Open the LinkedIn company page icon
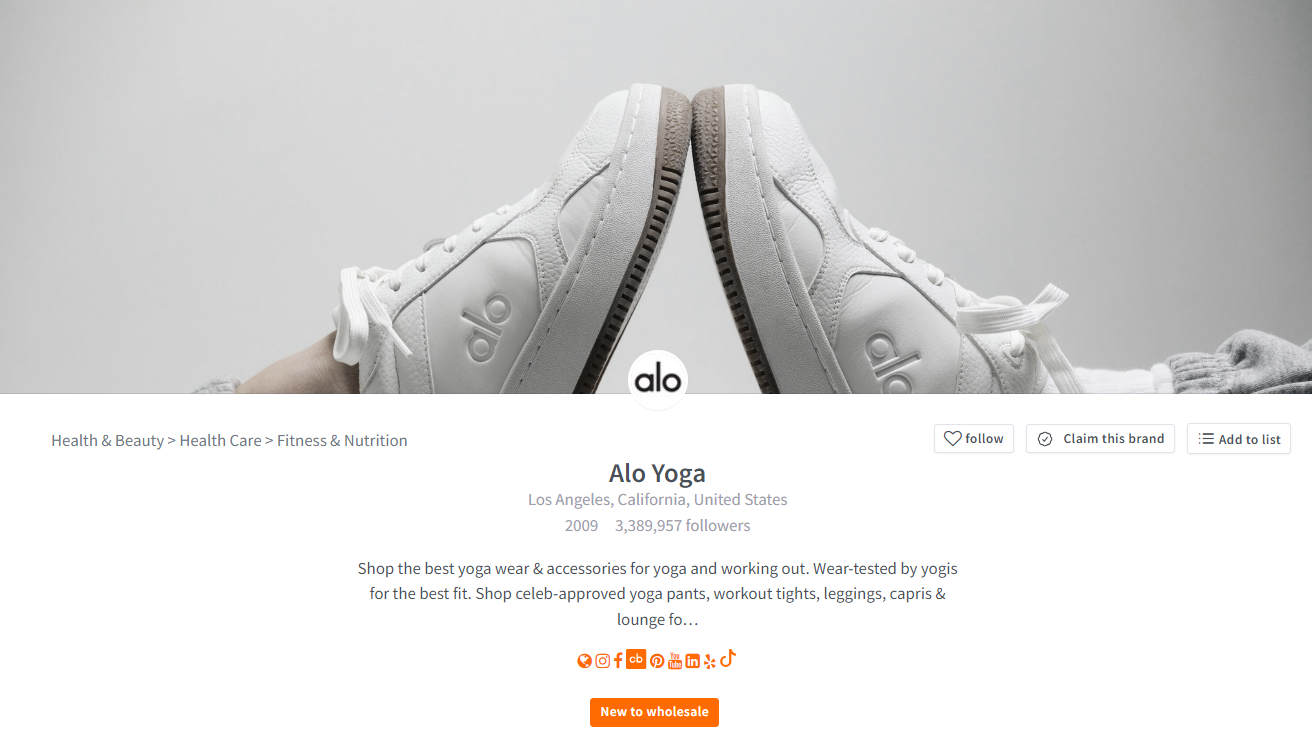 pyautogui.click(x=692, y=661)
